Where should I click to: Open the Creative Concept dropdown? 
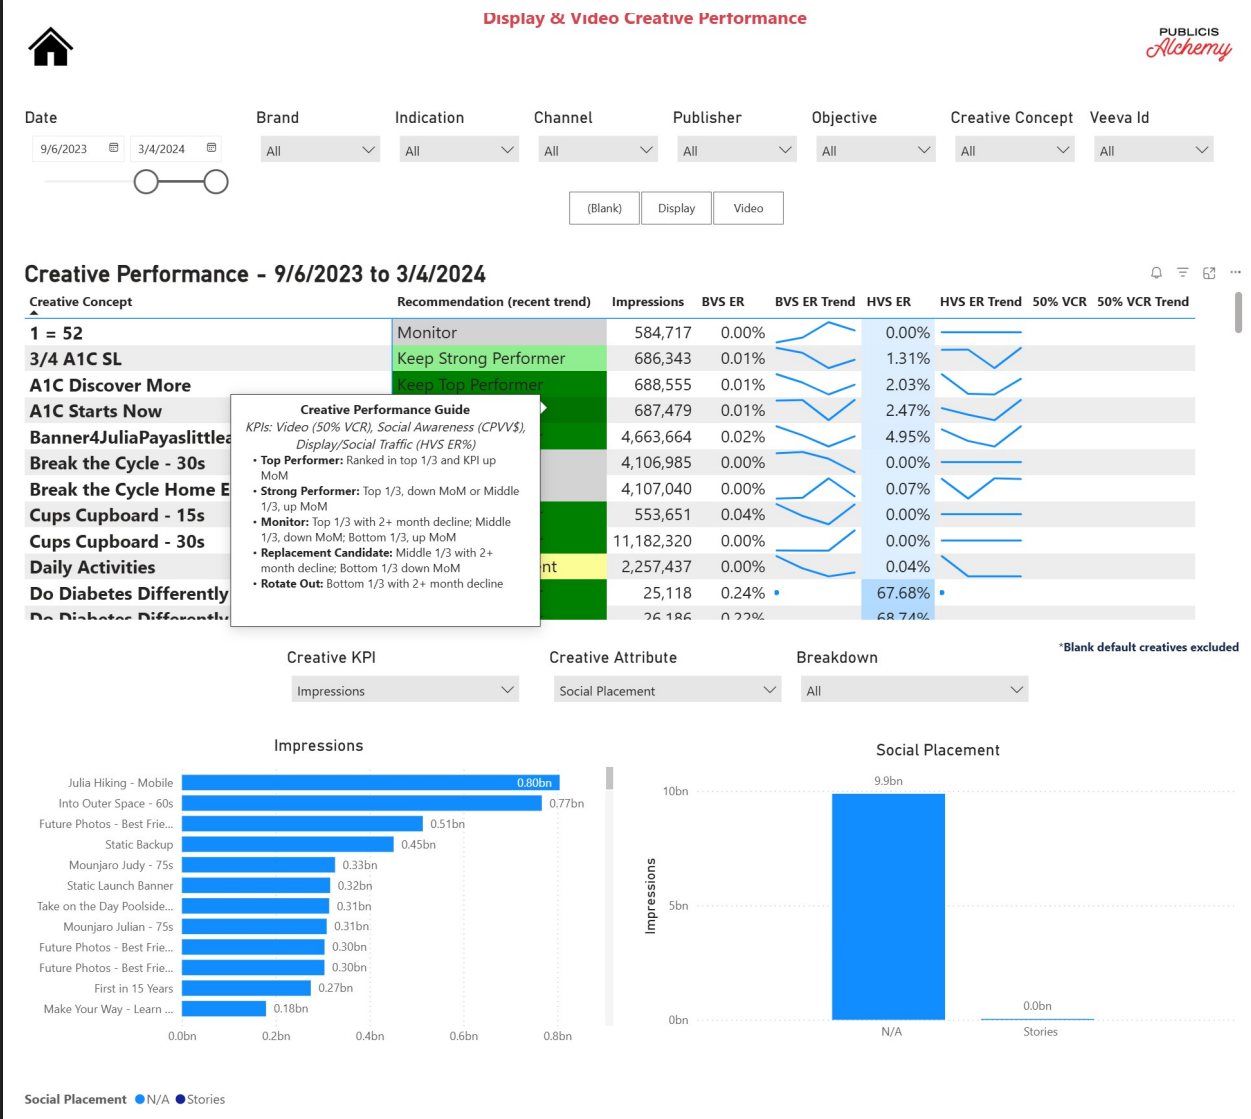click(x=1014, y=150)
